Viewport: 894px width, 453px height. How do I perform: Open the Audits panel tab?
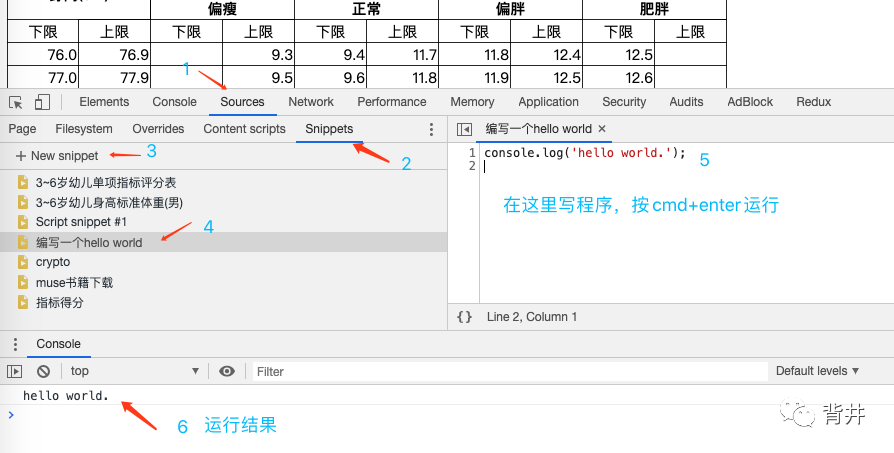click(x=686, y=102)
